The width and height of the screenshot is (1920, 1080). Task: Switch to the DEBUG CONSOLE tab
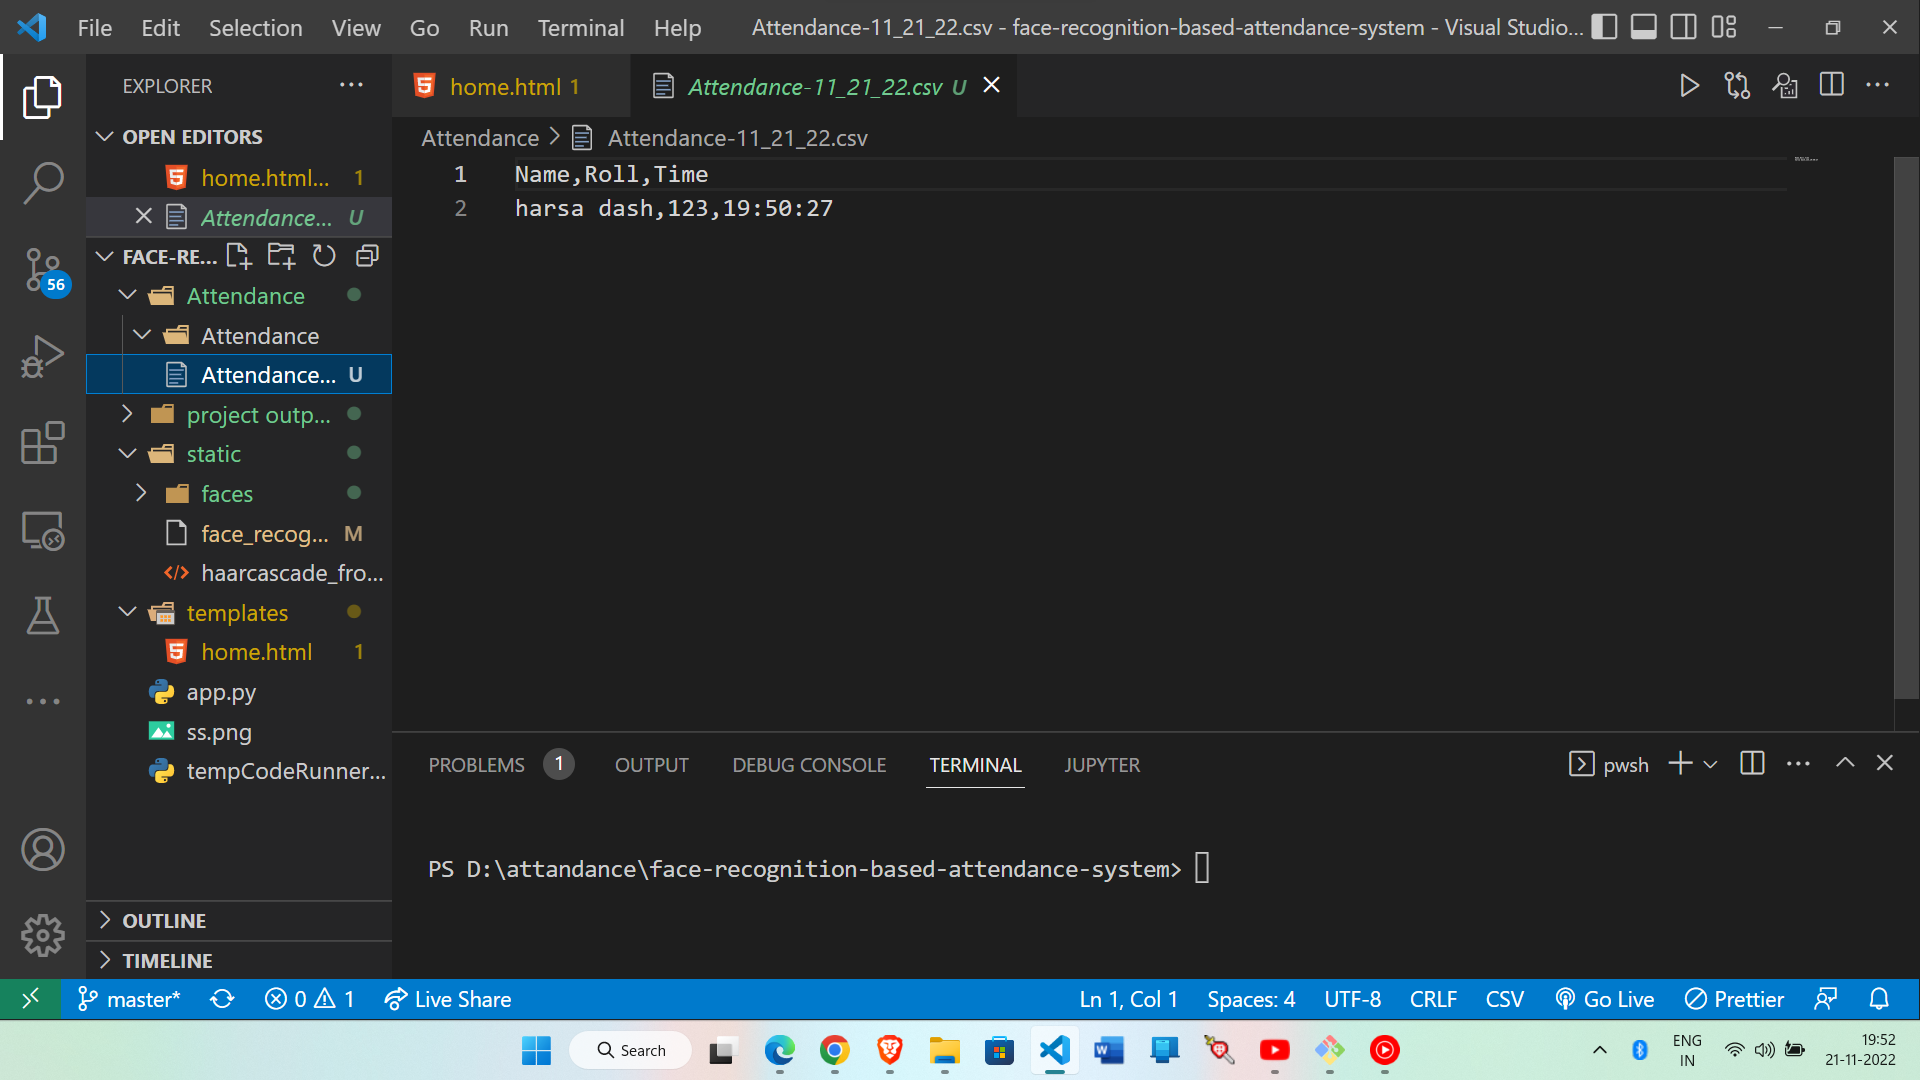[809, 765]
